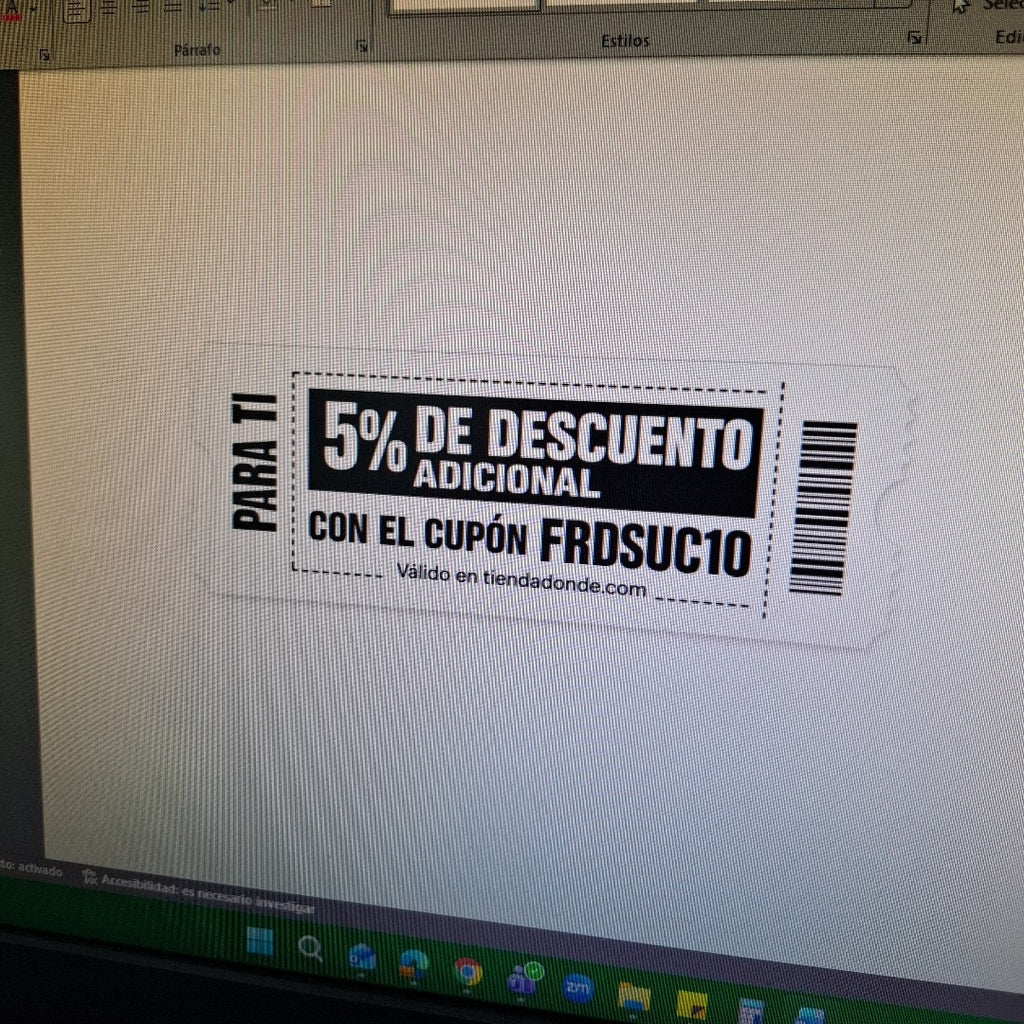
Task: Click the Párrafo group label
Action: (197, 50)
